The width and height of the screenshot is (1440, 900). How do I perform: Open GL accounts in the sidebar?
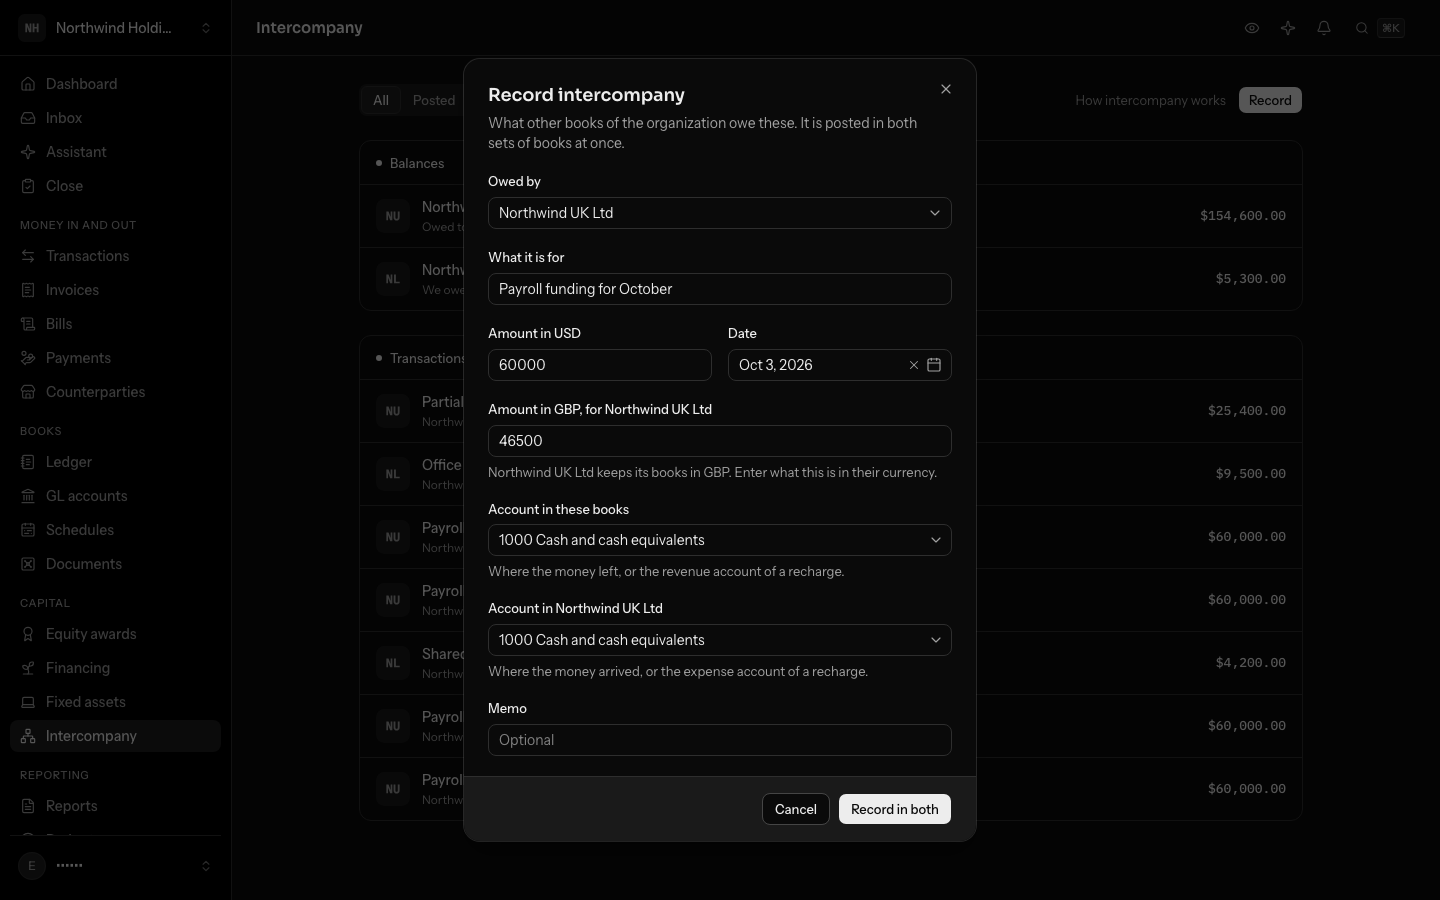tap(115, 496)
